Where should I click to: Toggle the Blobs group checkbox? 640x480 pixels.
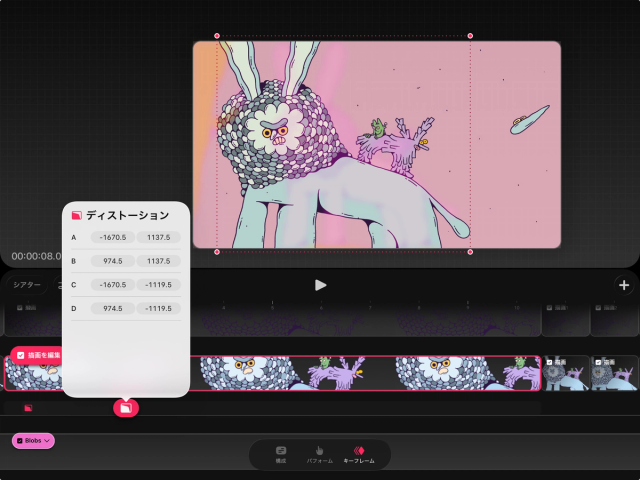pos(20,441)
